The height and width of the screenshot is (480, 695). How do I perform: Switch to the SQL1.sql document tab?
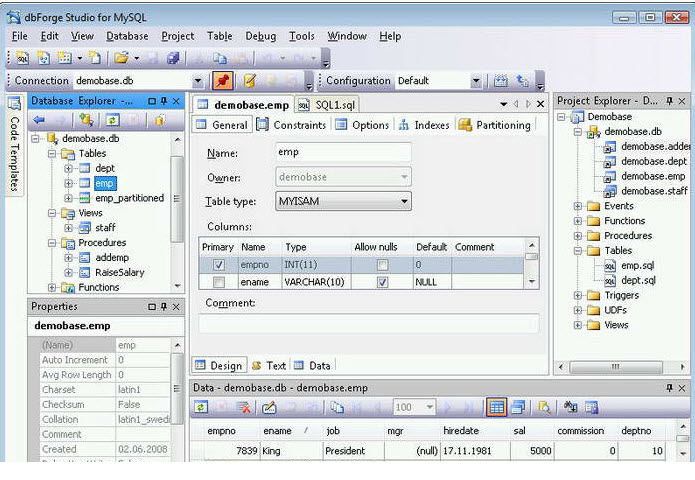pos(327,105)
